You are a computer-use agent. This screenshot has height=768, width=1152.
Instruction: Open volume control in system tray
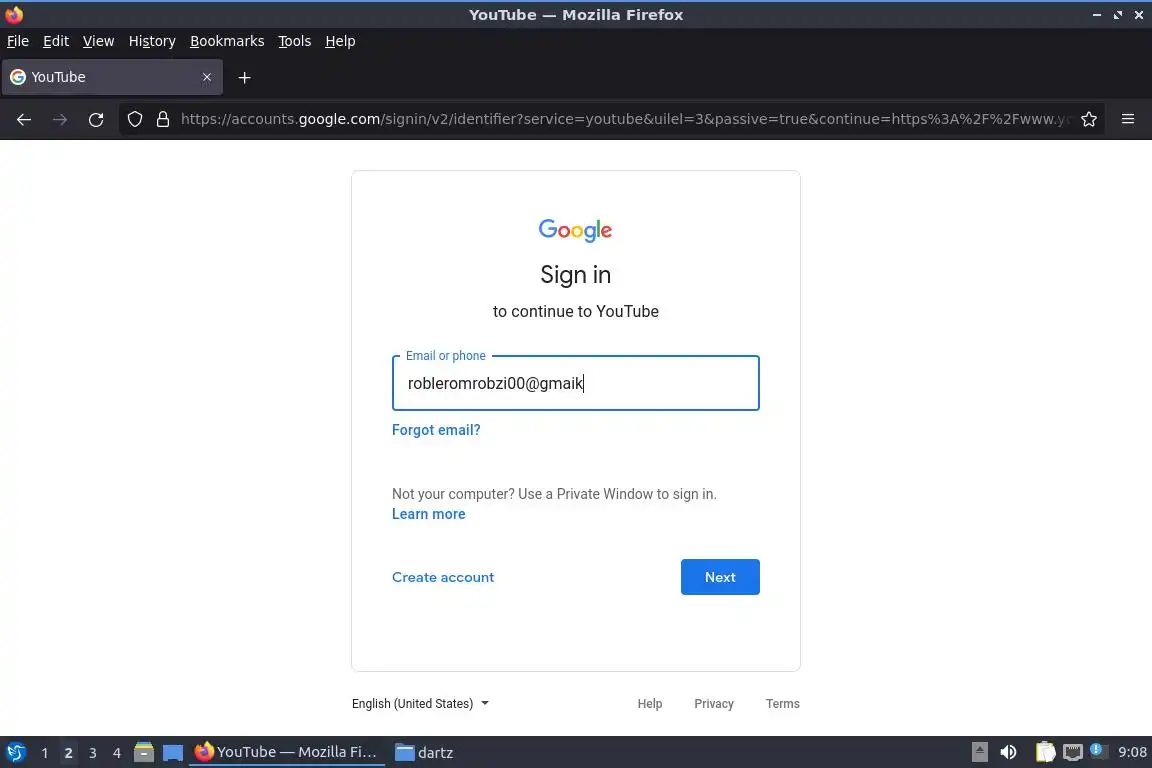pyautogui.click(x=1009, y=752)
